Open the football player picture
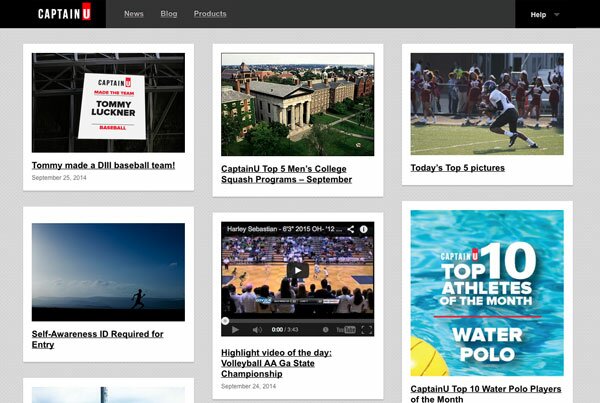The image size is (600, 403). 487,104
